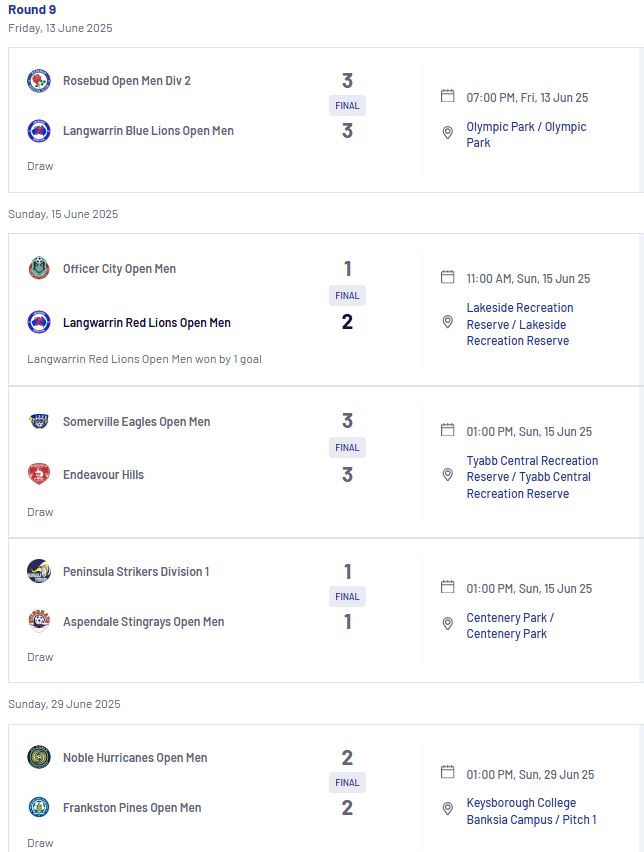Viewport: 644px width, 852px height.
Task: Click the Langwarrin Blue Lions club logo
Action: point(39,131)
